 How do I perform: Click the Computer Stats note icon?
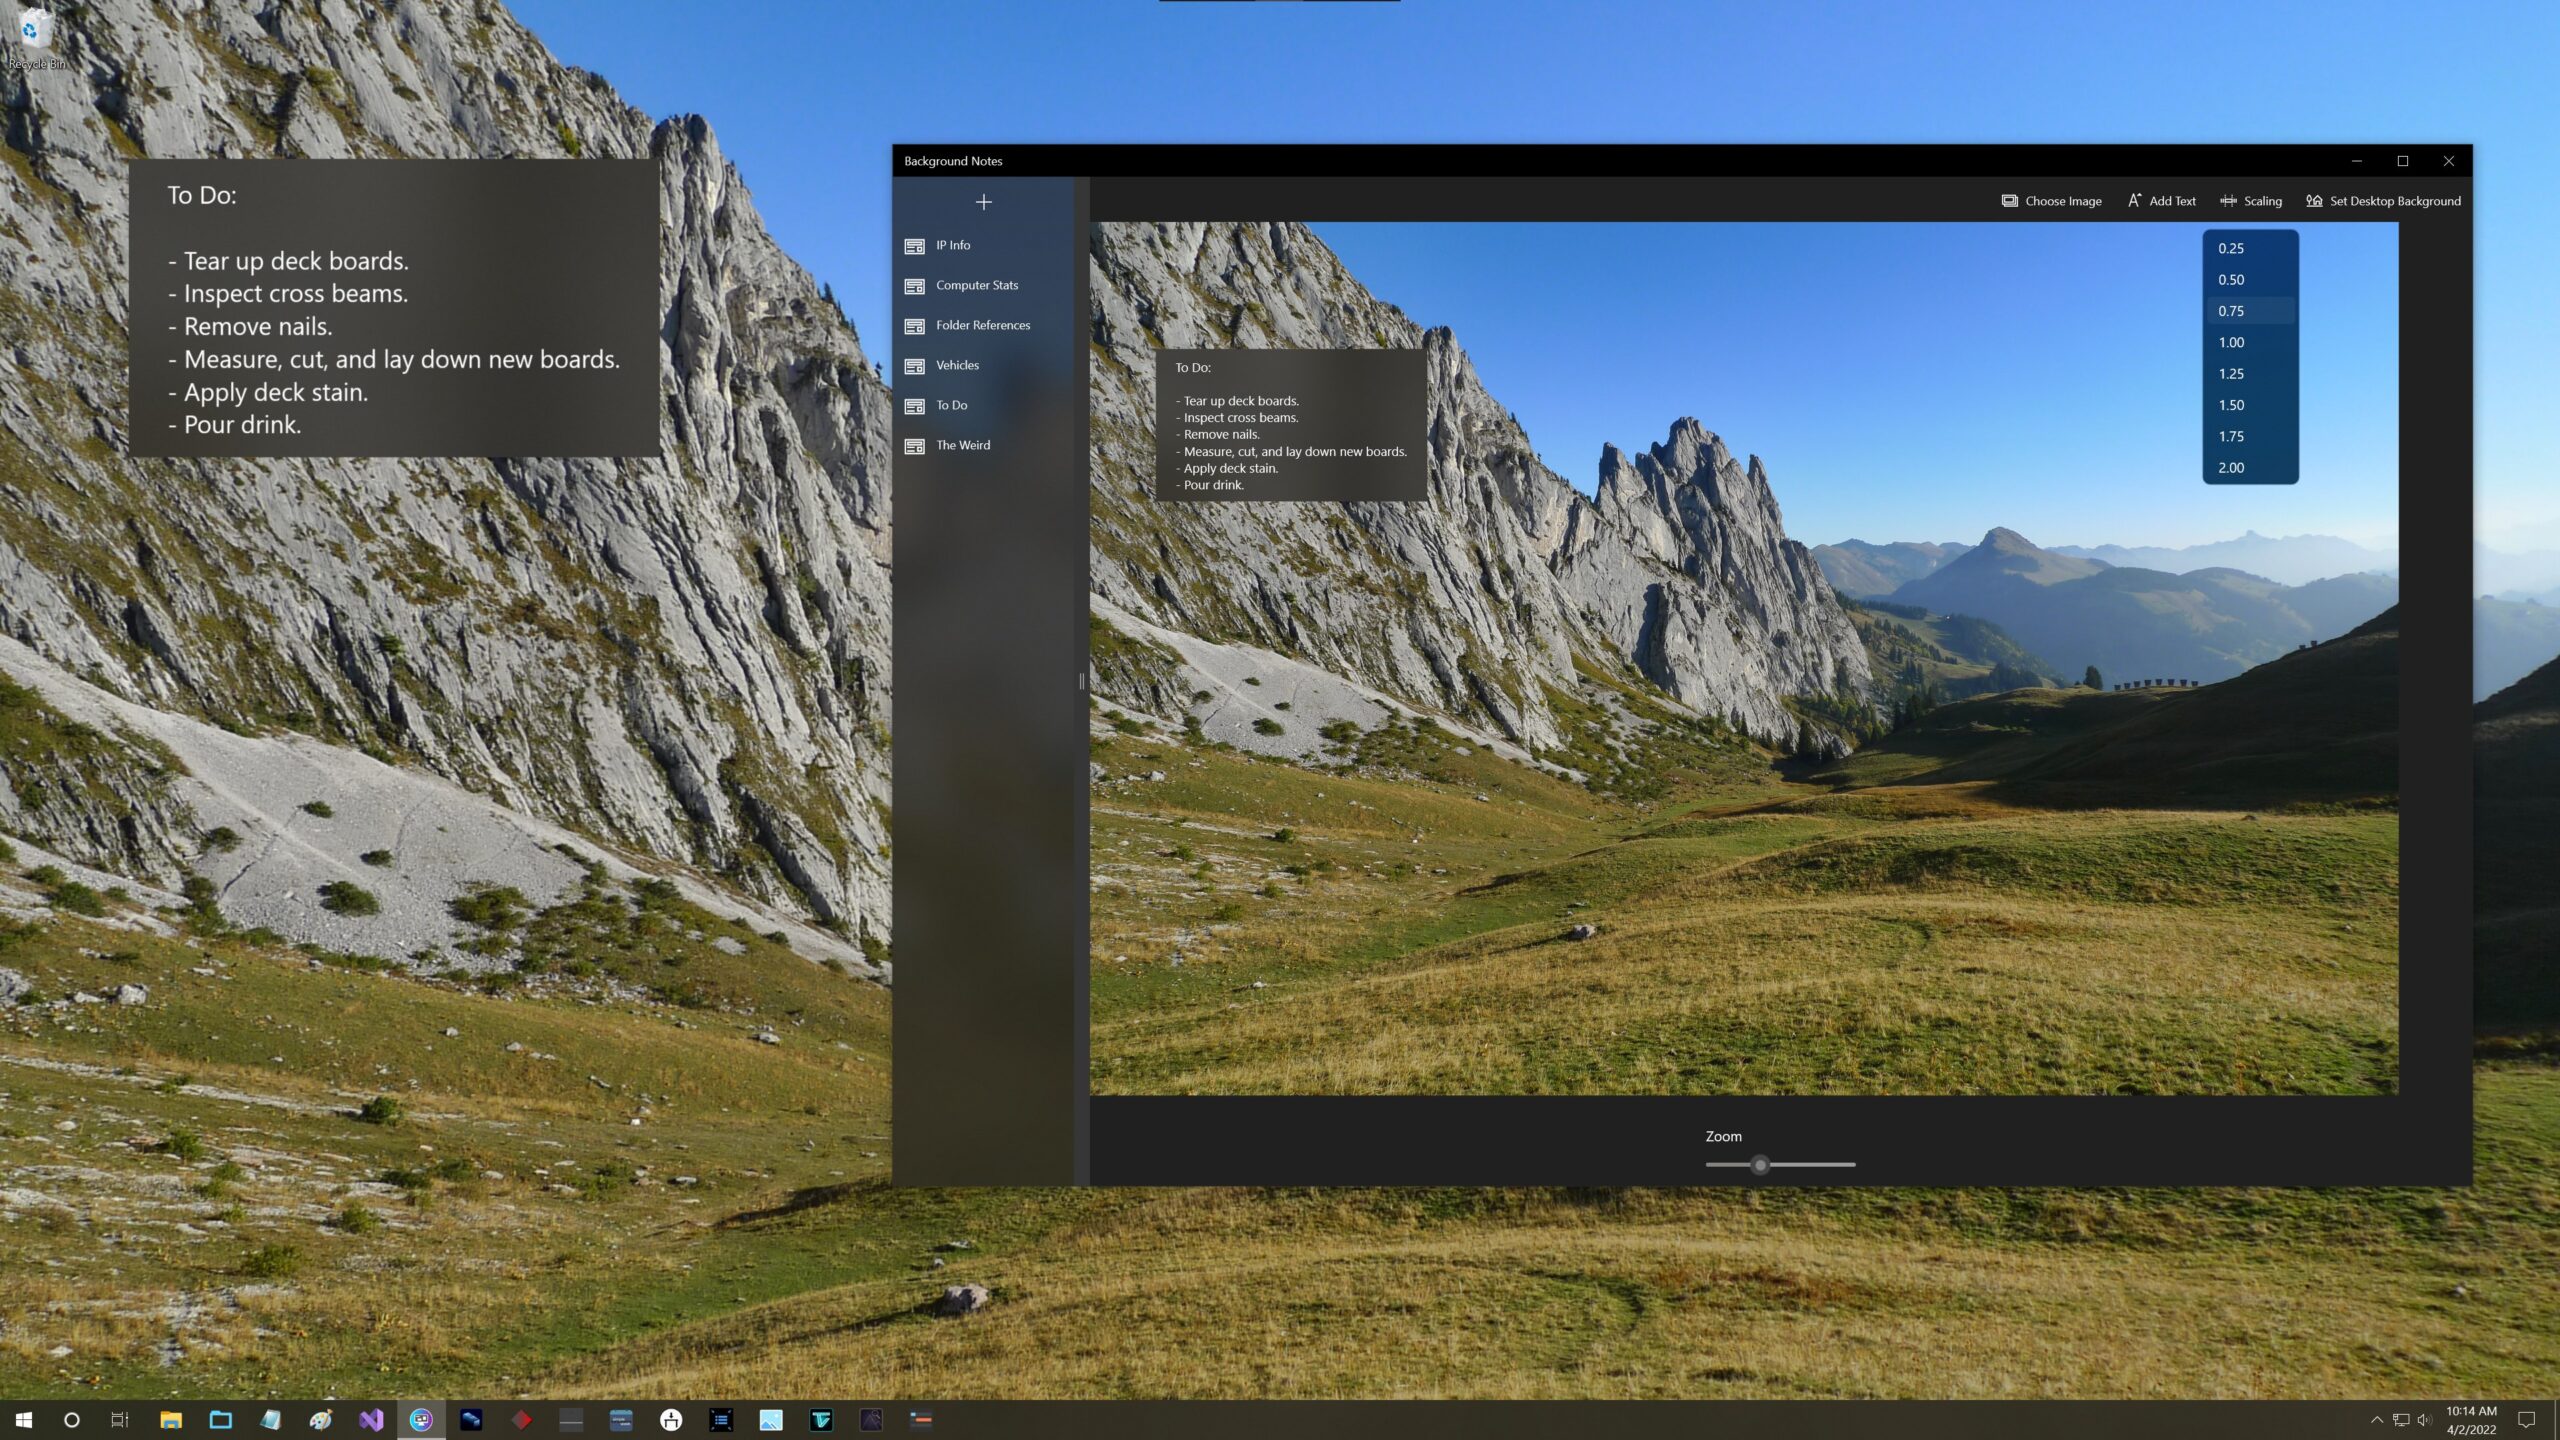coord(914,286)
